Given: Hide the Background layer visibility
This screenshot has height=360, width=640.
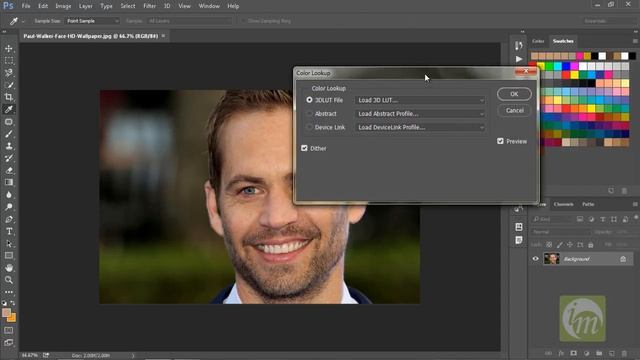Looking at the screenshot, I should click(x=536, y=259).
